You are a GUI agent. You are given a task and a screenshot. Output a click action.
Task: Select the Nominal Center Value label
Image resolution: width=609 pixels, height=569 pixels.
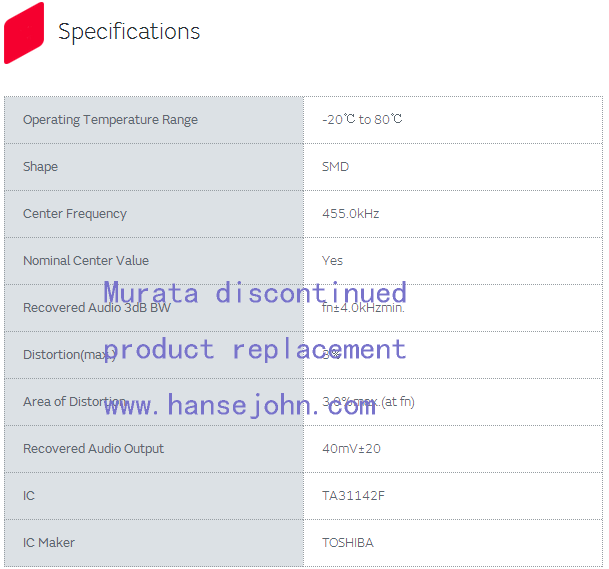click(86, 261)
